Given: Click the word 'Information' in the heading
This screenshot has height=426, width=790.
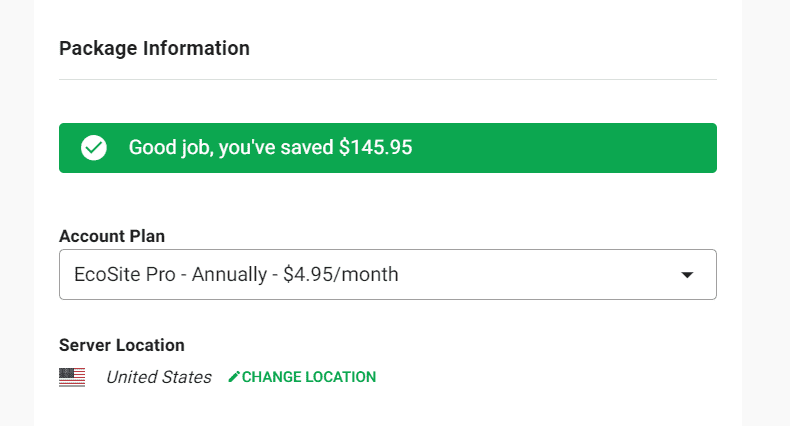Looking at the screenshot, I should point(196,48).
